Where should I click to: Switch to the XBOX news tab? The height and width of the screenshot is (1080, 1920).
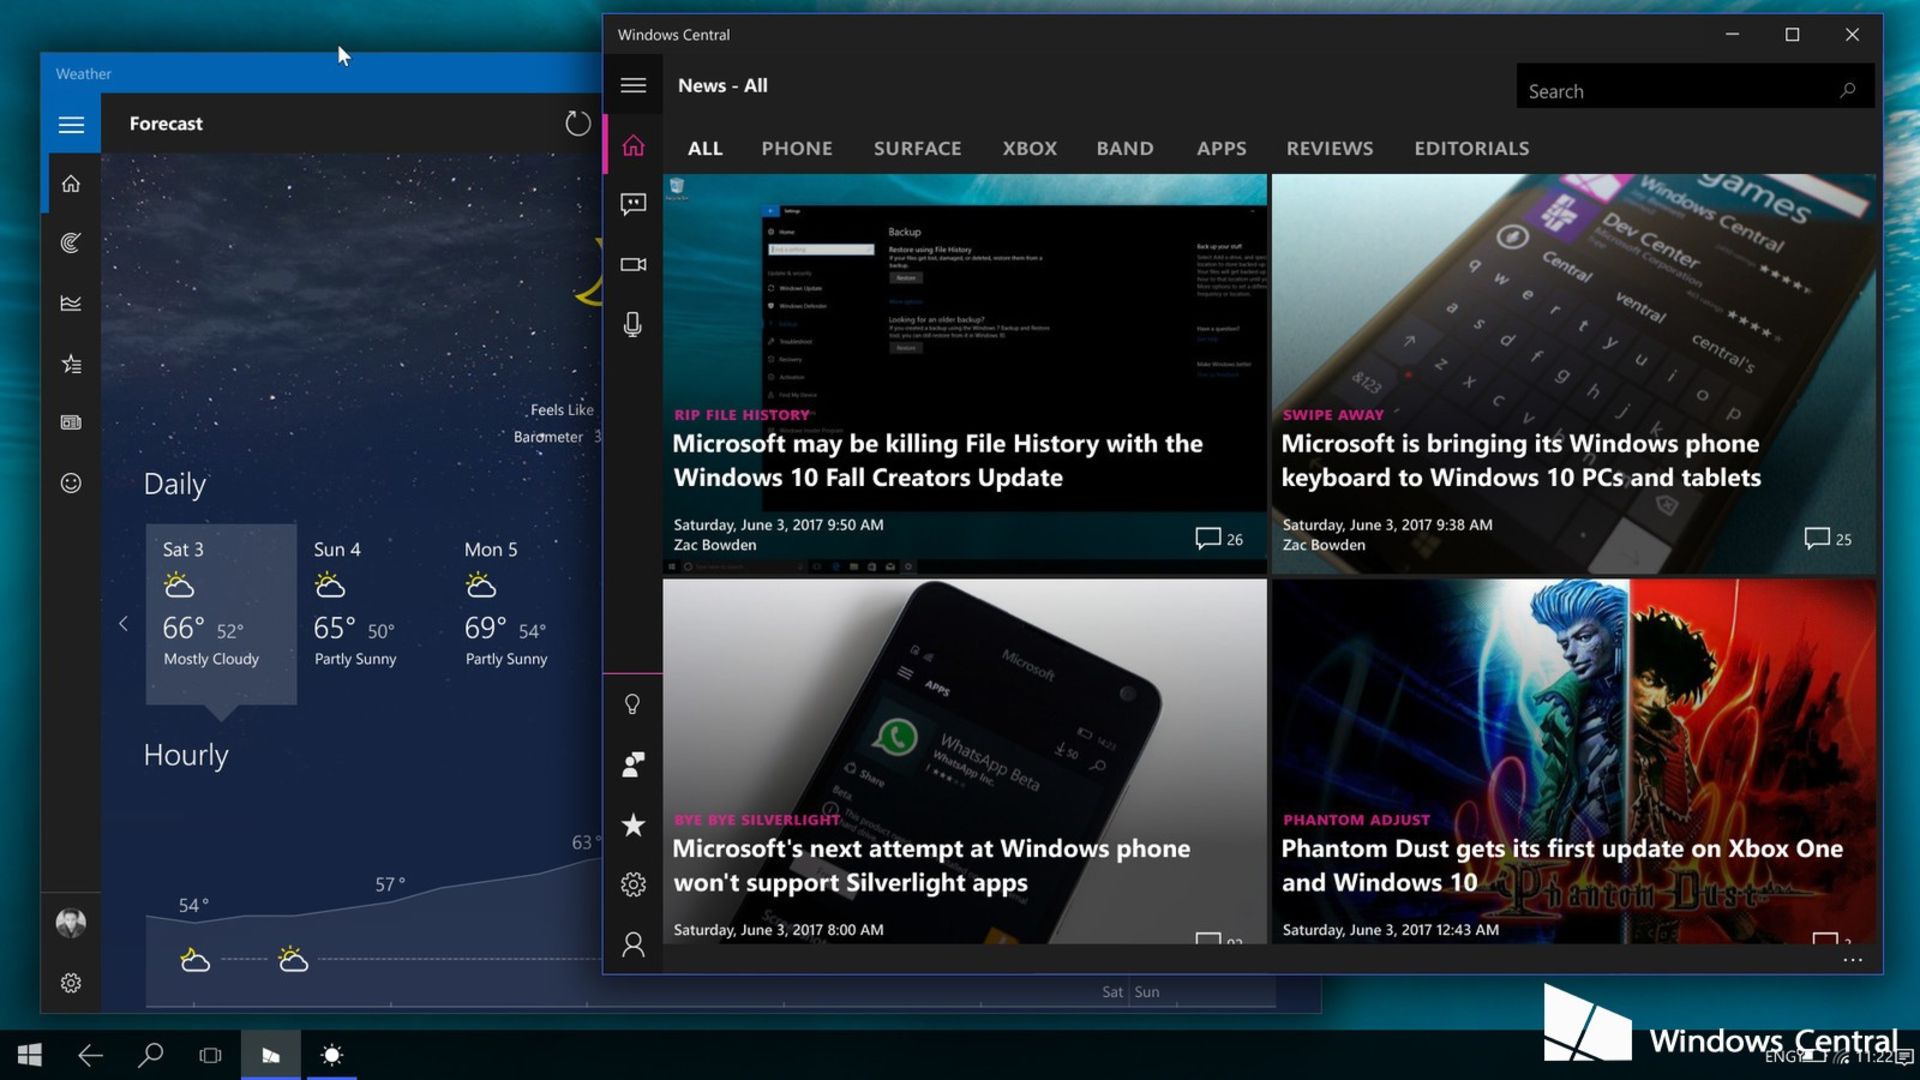1029,149
